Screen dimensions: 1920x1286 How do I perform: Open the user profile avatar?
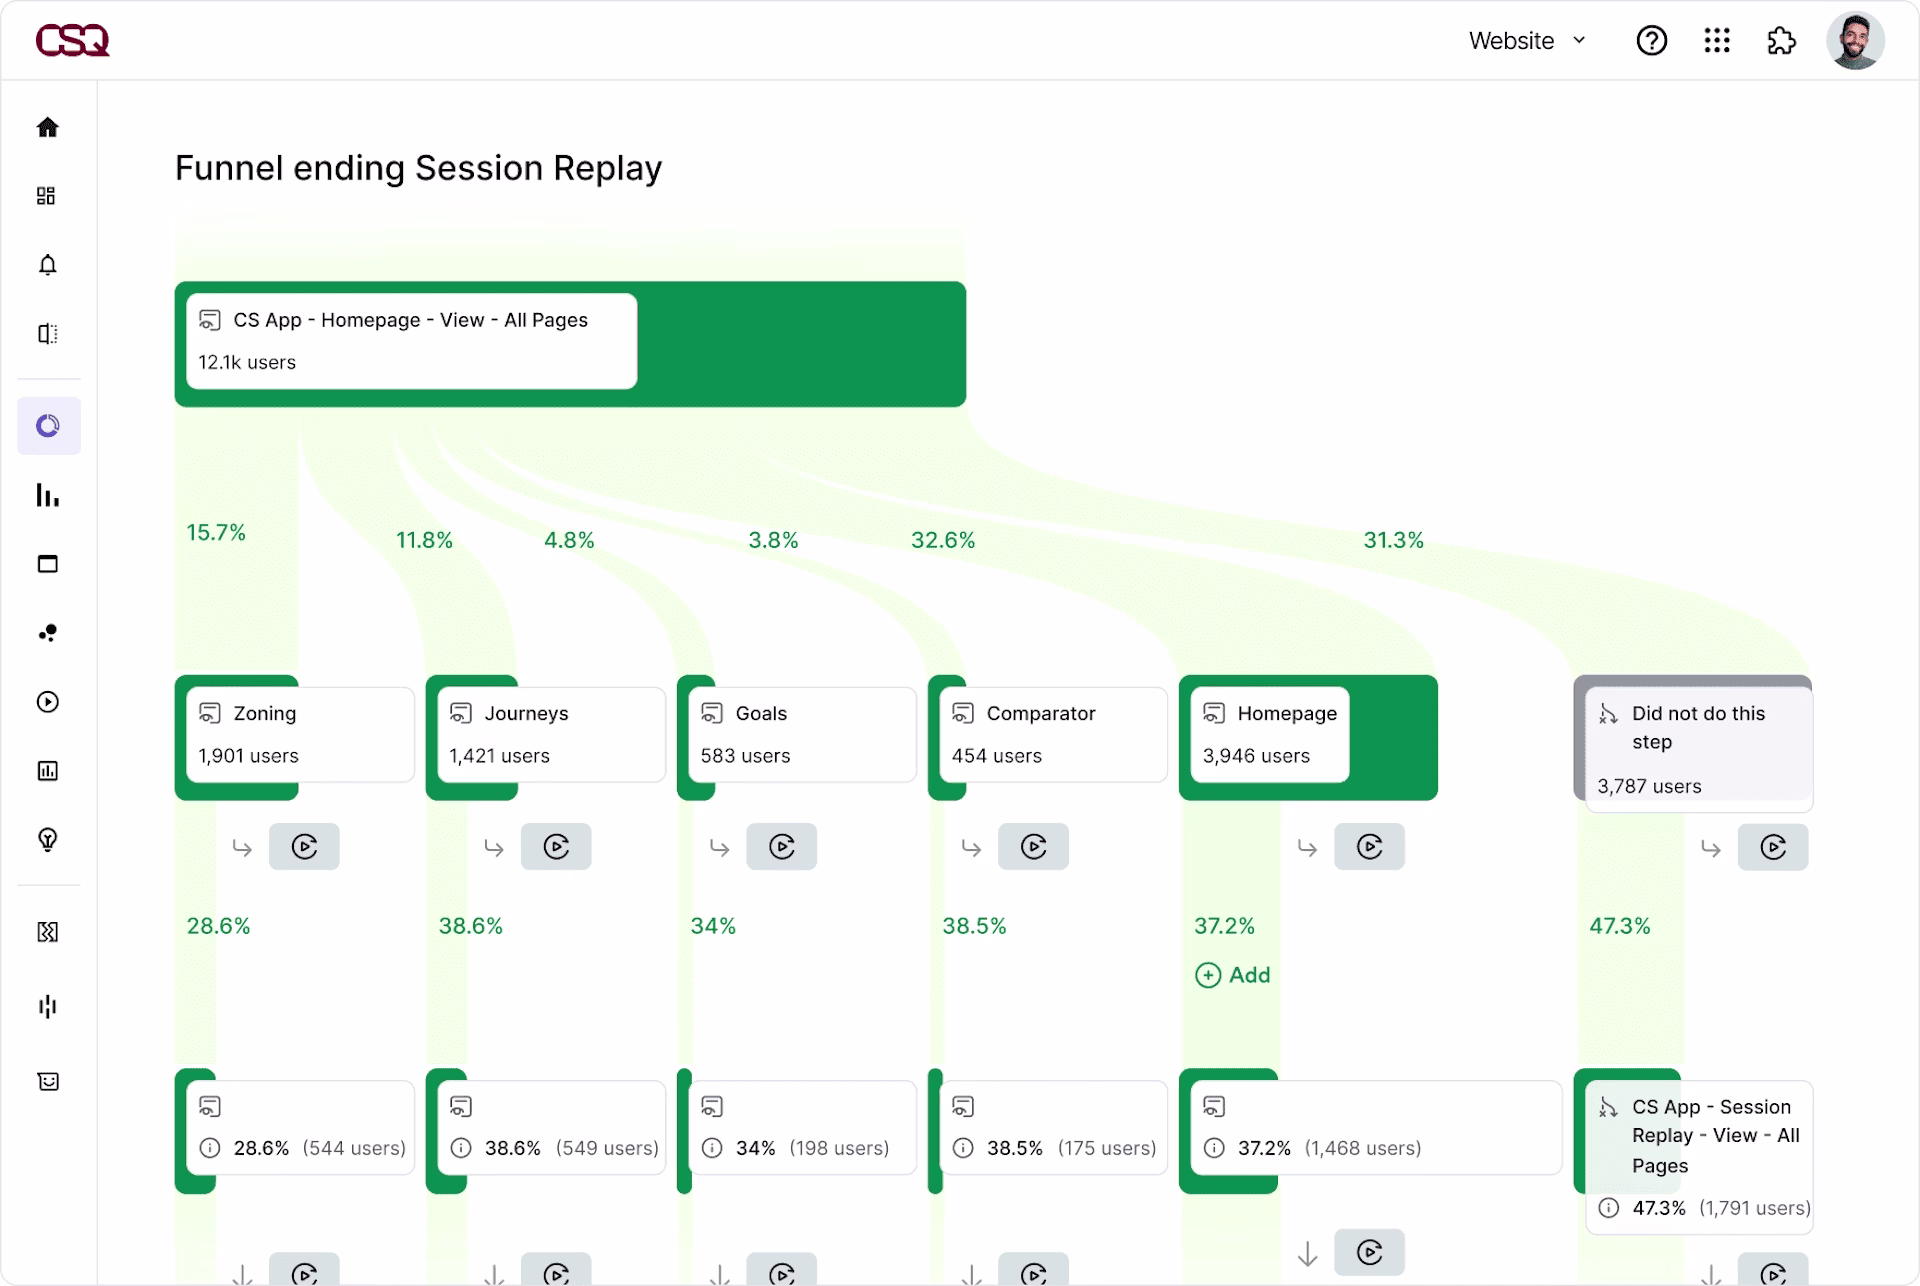[x=1856, y=41]
